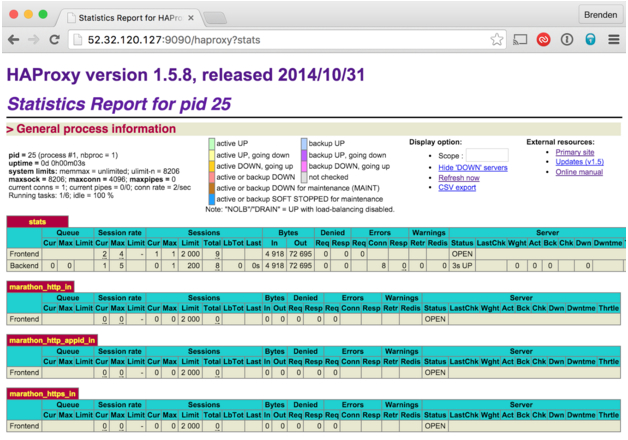
Task: Click the 'active or backup DOWN' swatch
Action: 211,177
